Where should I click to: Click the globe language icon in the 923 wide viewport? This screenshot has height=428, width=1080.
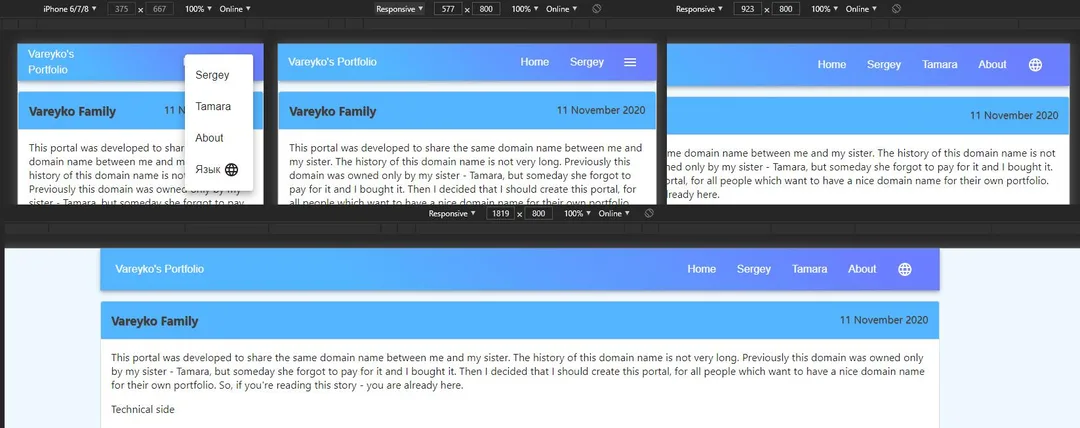click(x=1035, y=65)
